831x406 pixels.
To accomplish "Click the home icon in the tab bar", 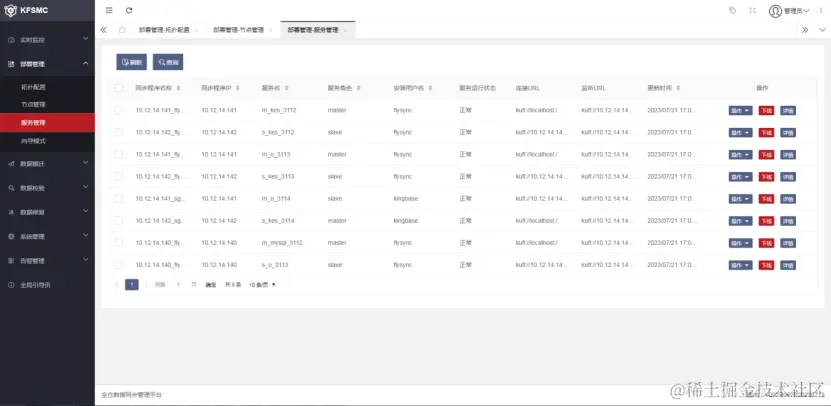I will tap(122, 30).
